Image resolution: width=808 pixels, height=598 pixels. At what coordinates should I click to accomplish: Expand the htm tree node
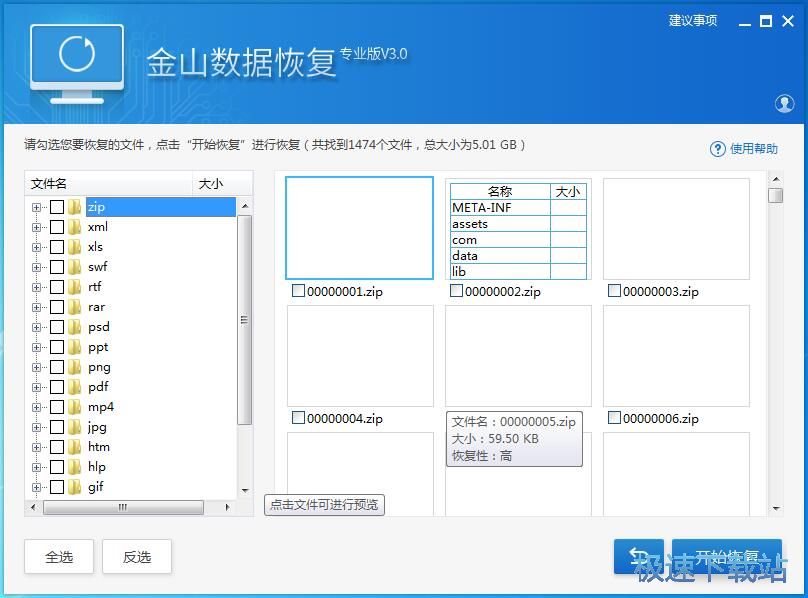click(36, 447)
